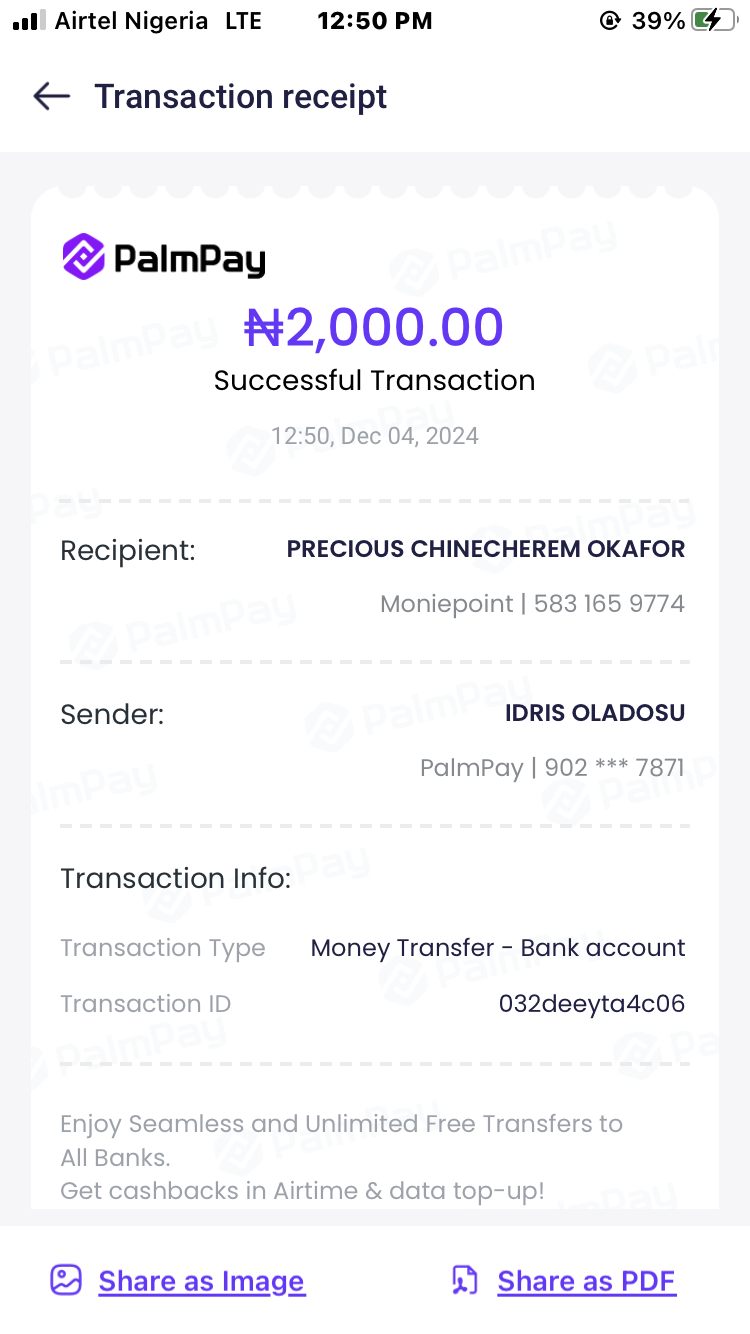The image size is (750, 1334).
Task: Tap the orientation lock icon in status bar
Action: coord(610,21)
